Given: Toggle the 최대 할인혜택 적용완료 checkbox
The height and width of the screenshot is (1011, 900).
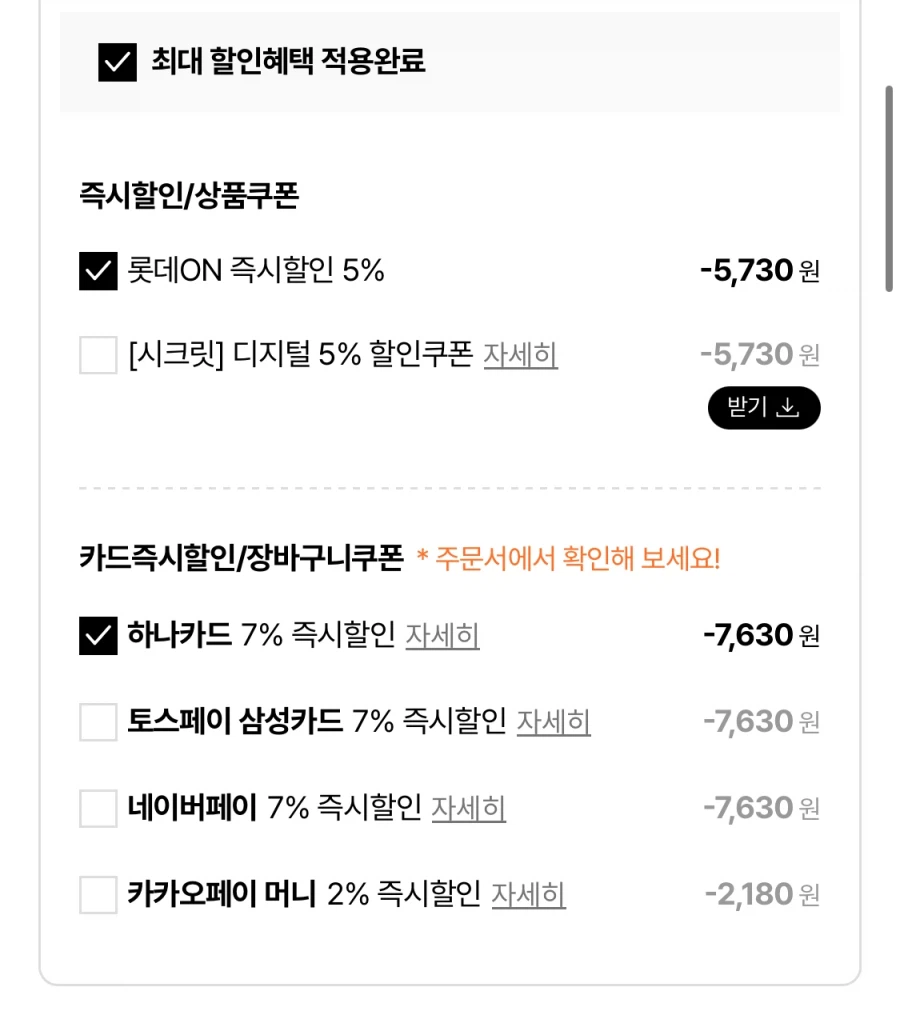Looking at the screenshot, I should tap(117, 65).
